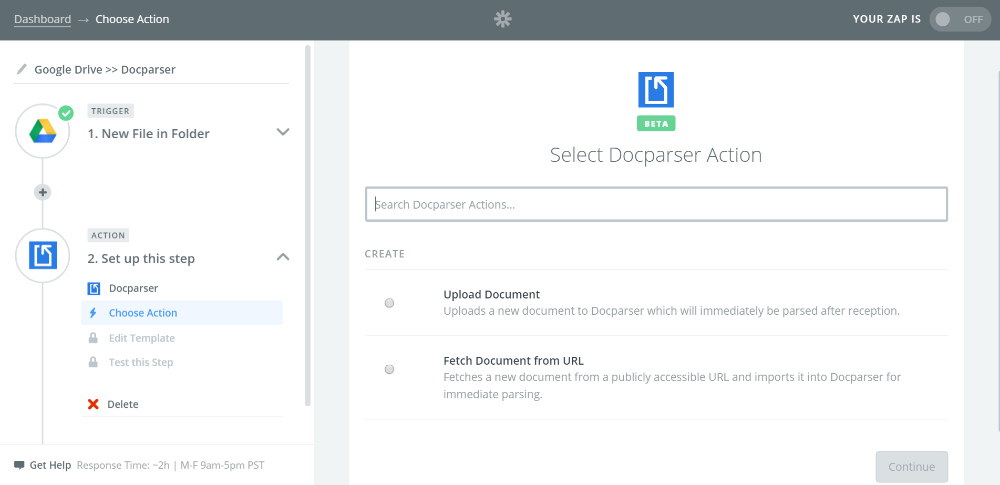
Task: Click the lock icon beside Edit Template
Action: click(93, 338)
